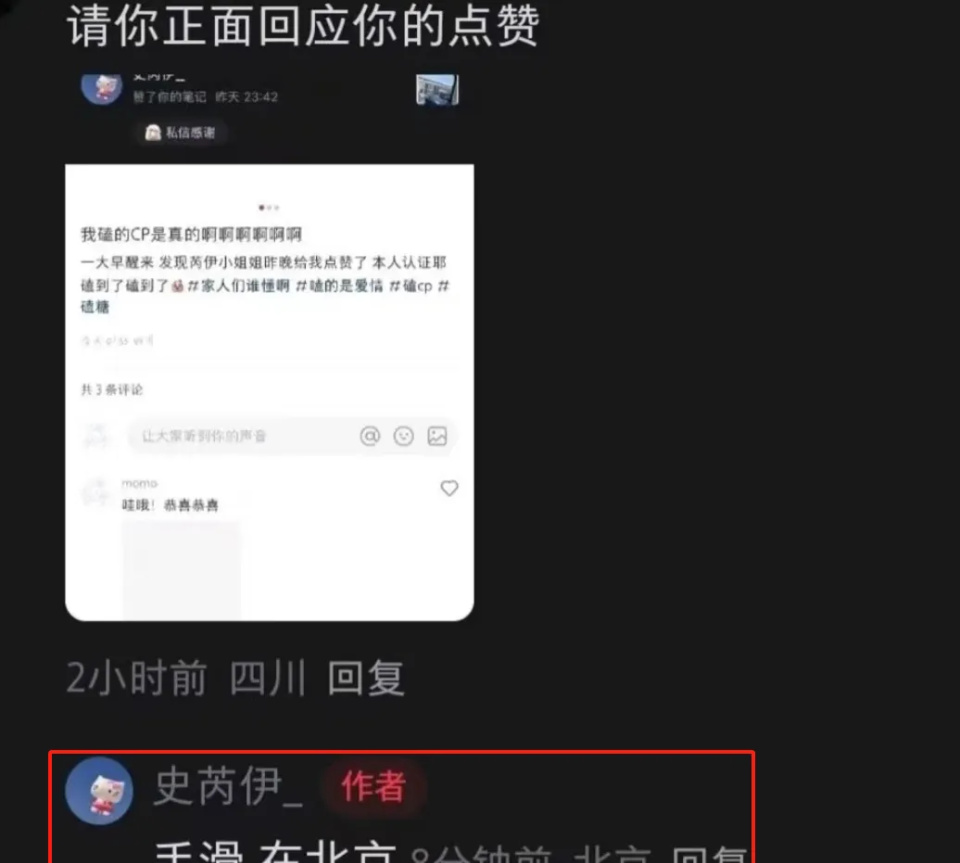
Task: Like the momo comment heart icon
Action: [x=449, y=488]
